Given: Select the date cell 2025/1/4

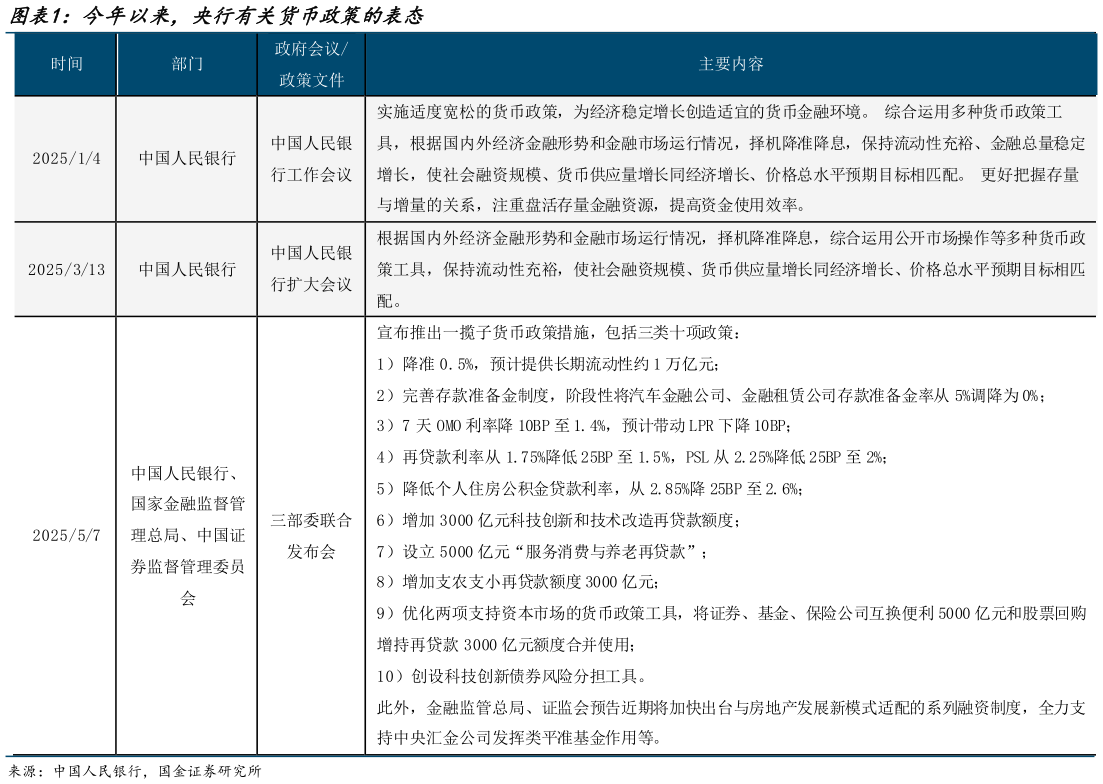Looking at the screenshot, I should point(64,156).
